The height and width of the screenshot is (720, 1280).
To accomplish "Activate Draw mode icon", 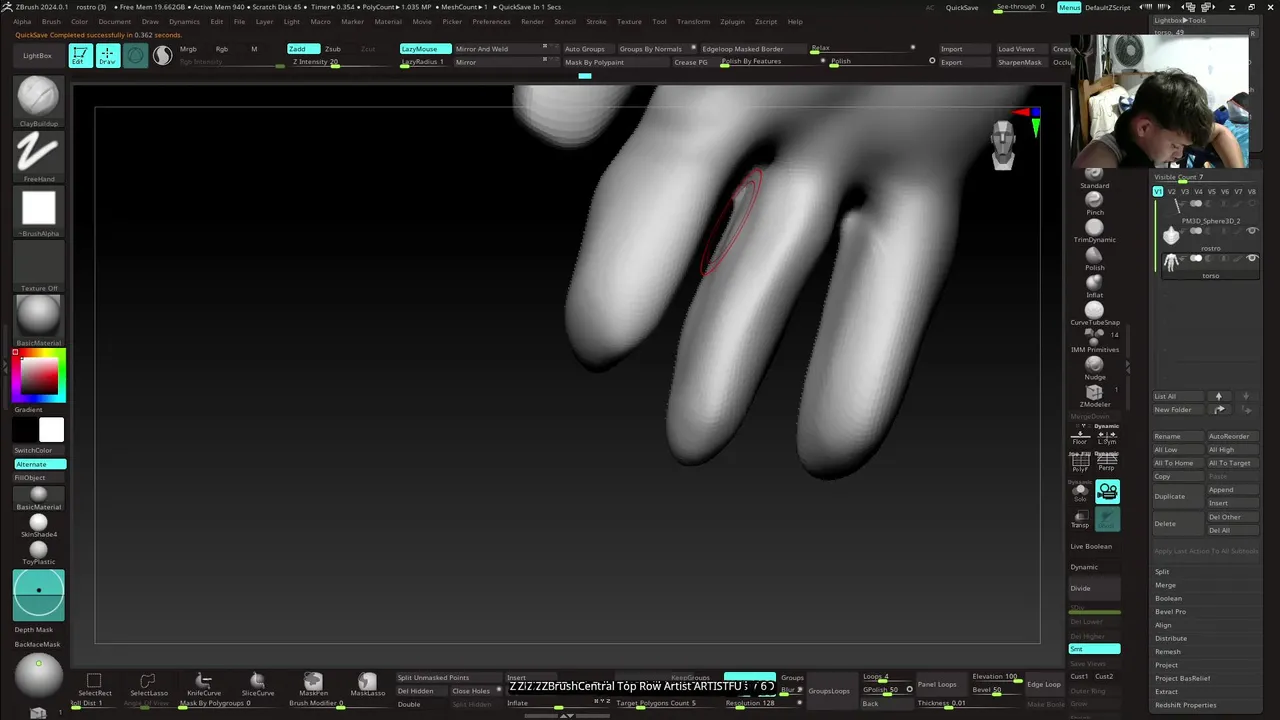I will click(x=107, y=56).
